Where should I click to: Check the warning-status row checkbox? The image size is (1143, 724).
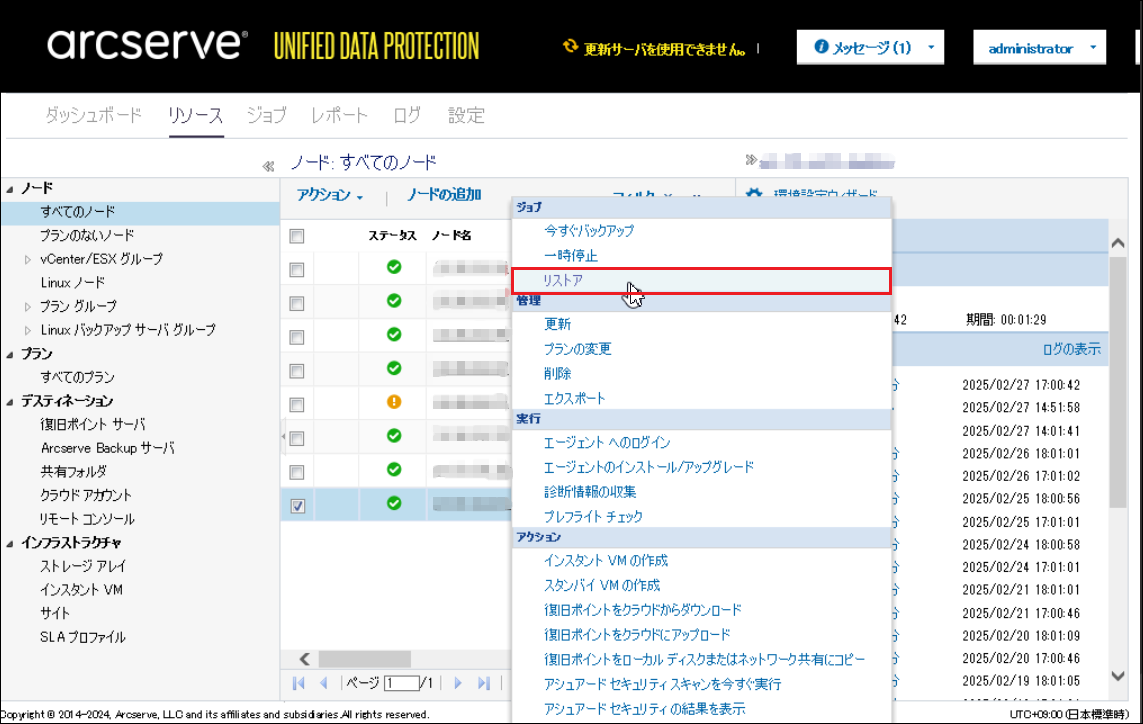[x=297, y=405]
